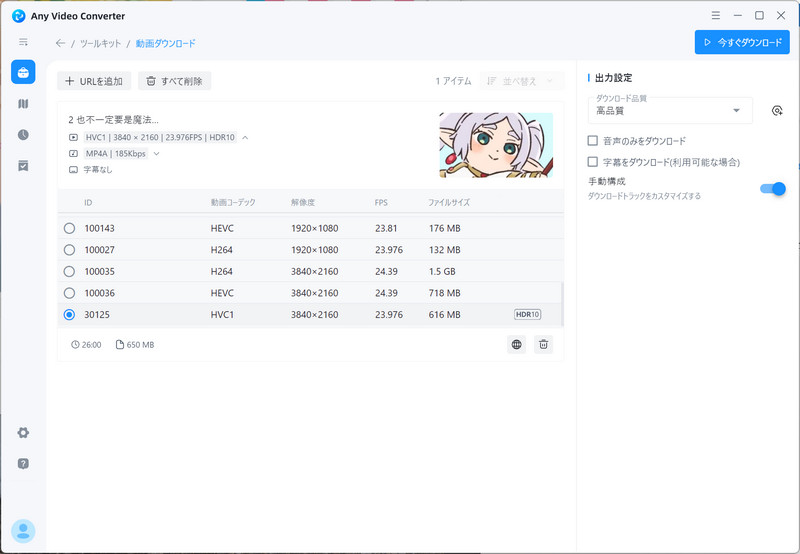
Task: Select the radio button for ID 100036
Action: pyautogui.click(x=69, y=293)
